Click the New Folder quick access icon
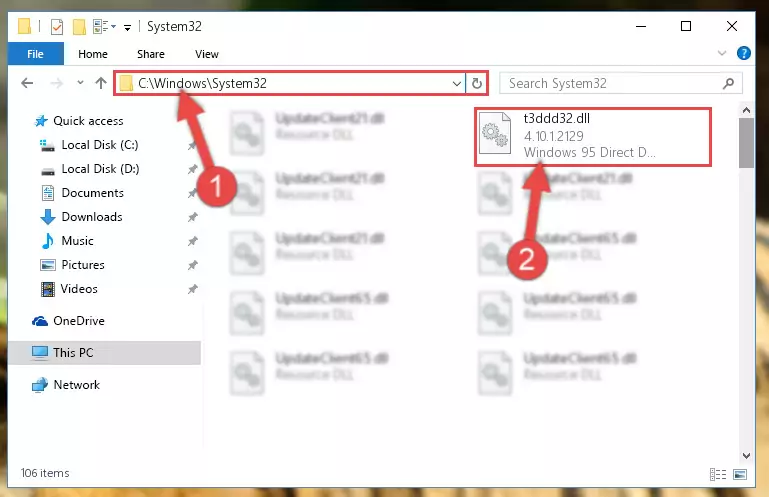 (79, 26)
